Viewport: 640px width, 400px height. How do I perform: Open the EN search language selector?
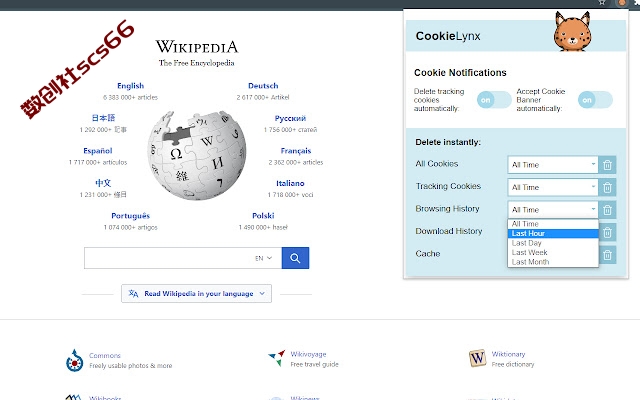point(263,258)
